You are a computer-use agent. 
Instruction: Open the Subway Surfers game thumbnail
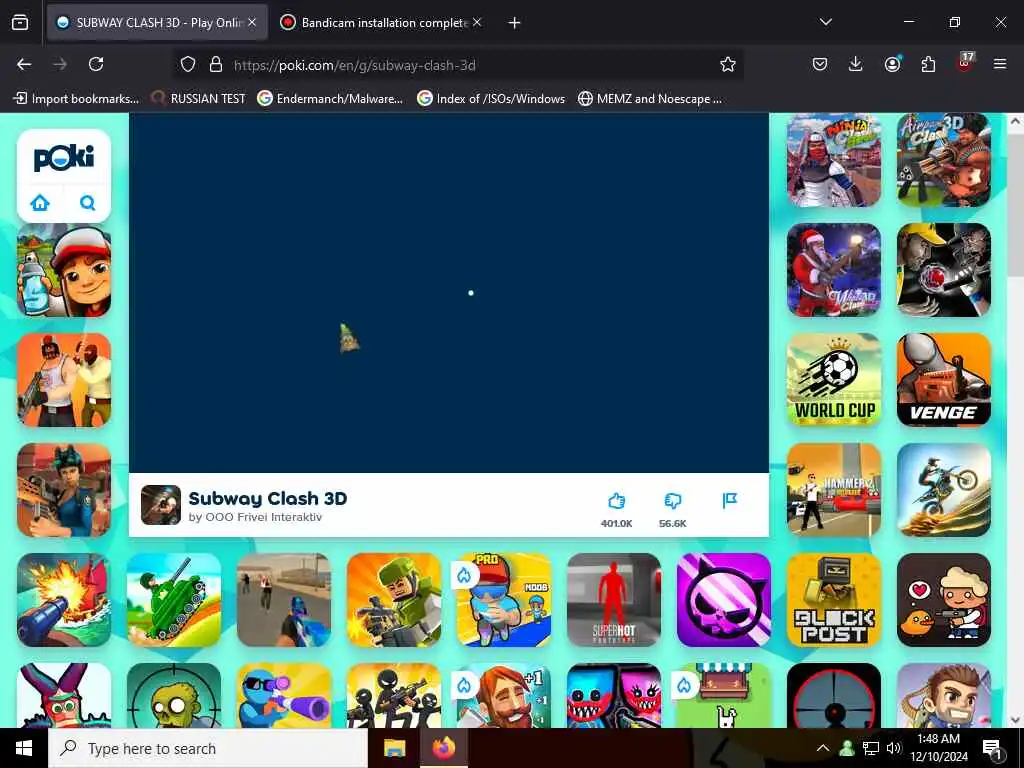coord(64,270)
